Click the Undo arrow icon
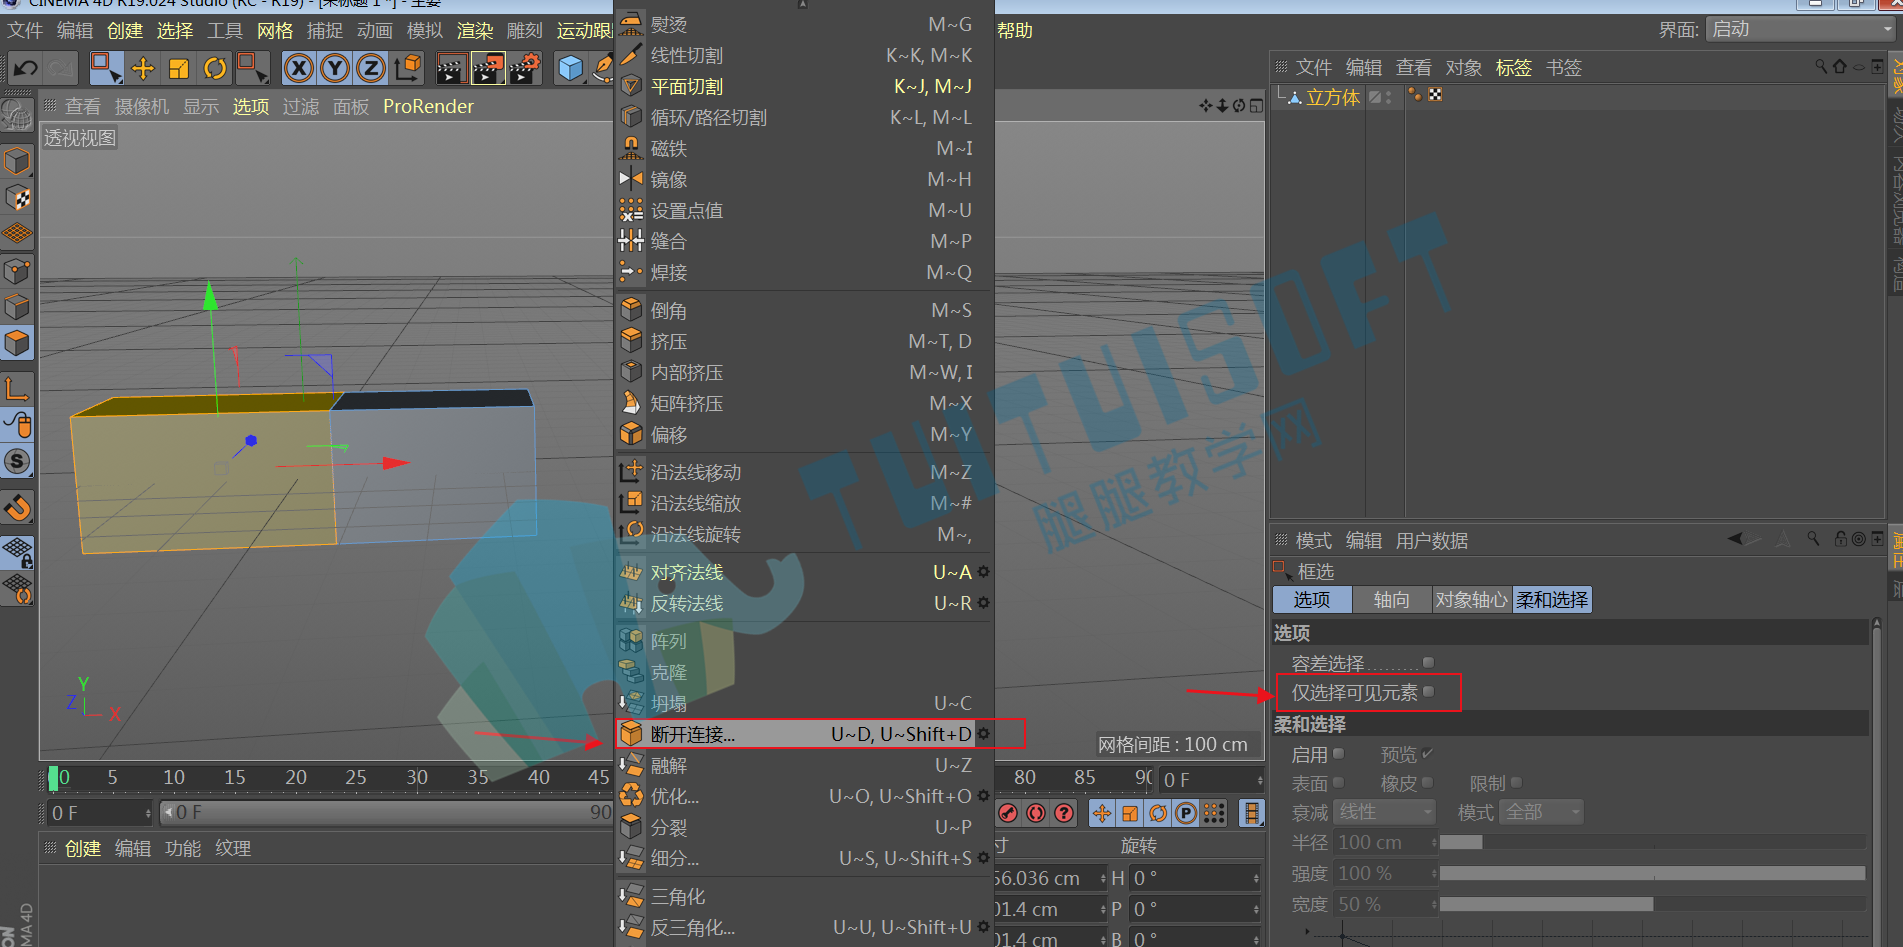This screenshot has width=1903, height=947. tap(26, 68)
